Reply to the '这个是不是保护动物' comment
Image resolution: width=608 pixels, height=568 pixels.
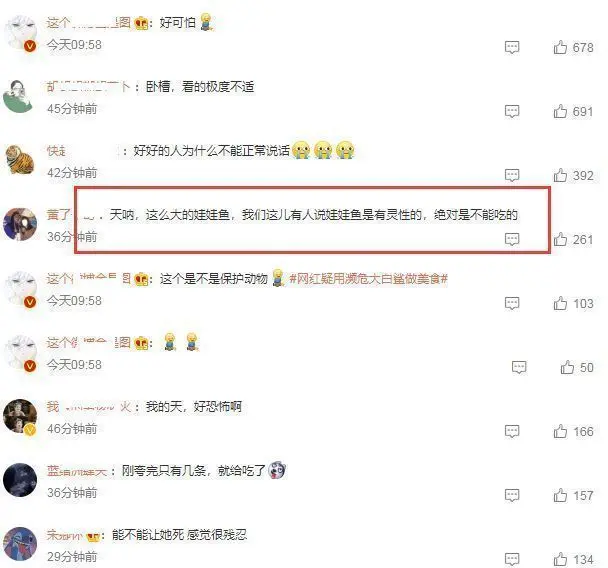click(512, 304)
